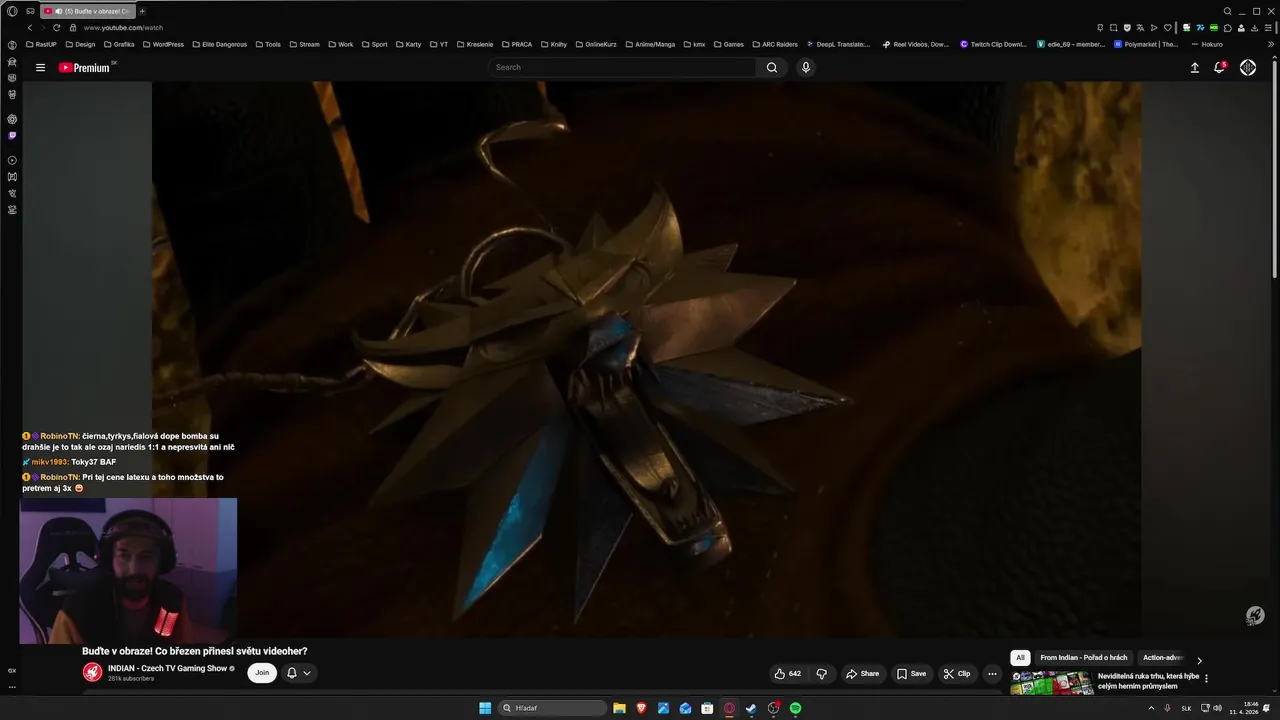Viewport: 1280px width, 720px height.
Task: Open Opera menu logo button
Action: tap(12, 11)
